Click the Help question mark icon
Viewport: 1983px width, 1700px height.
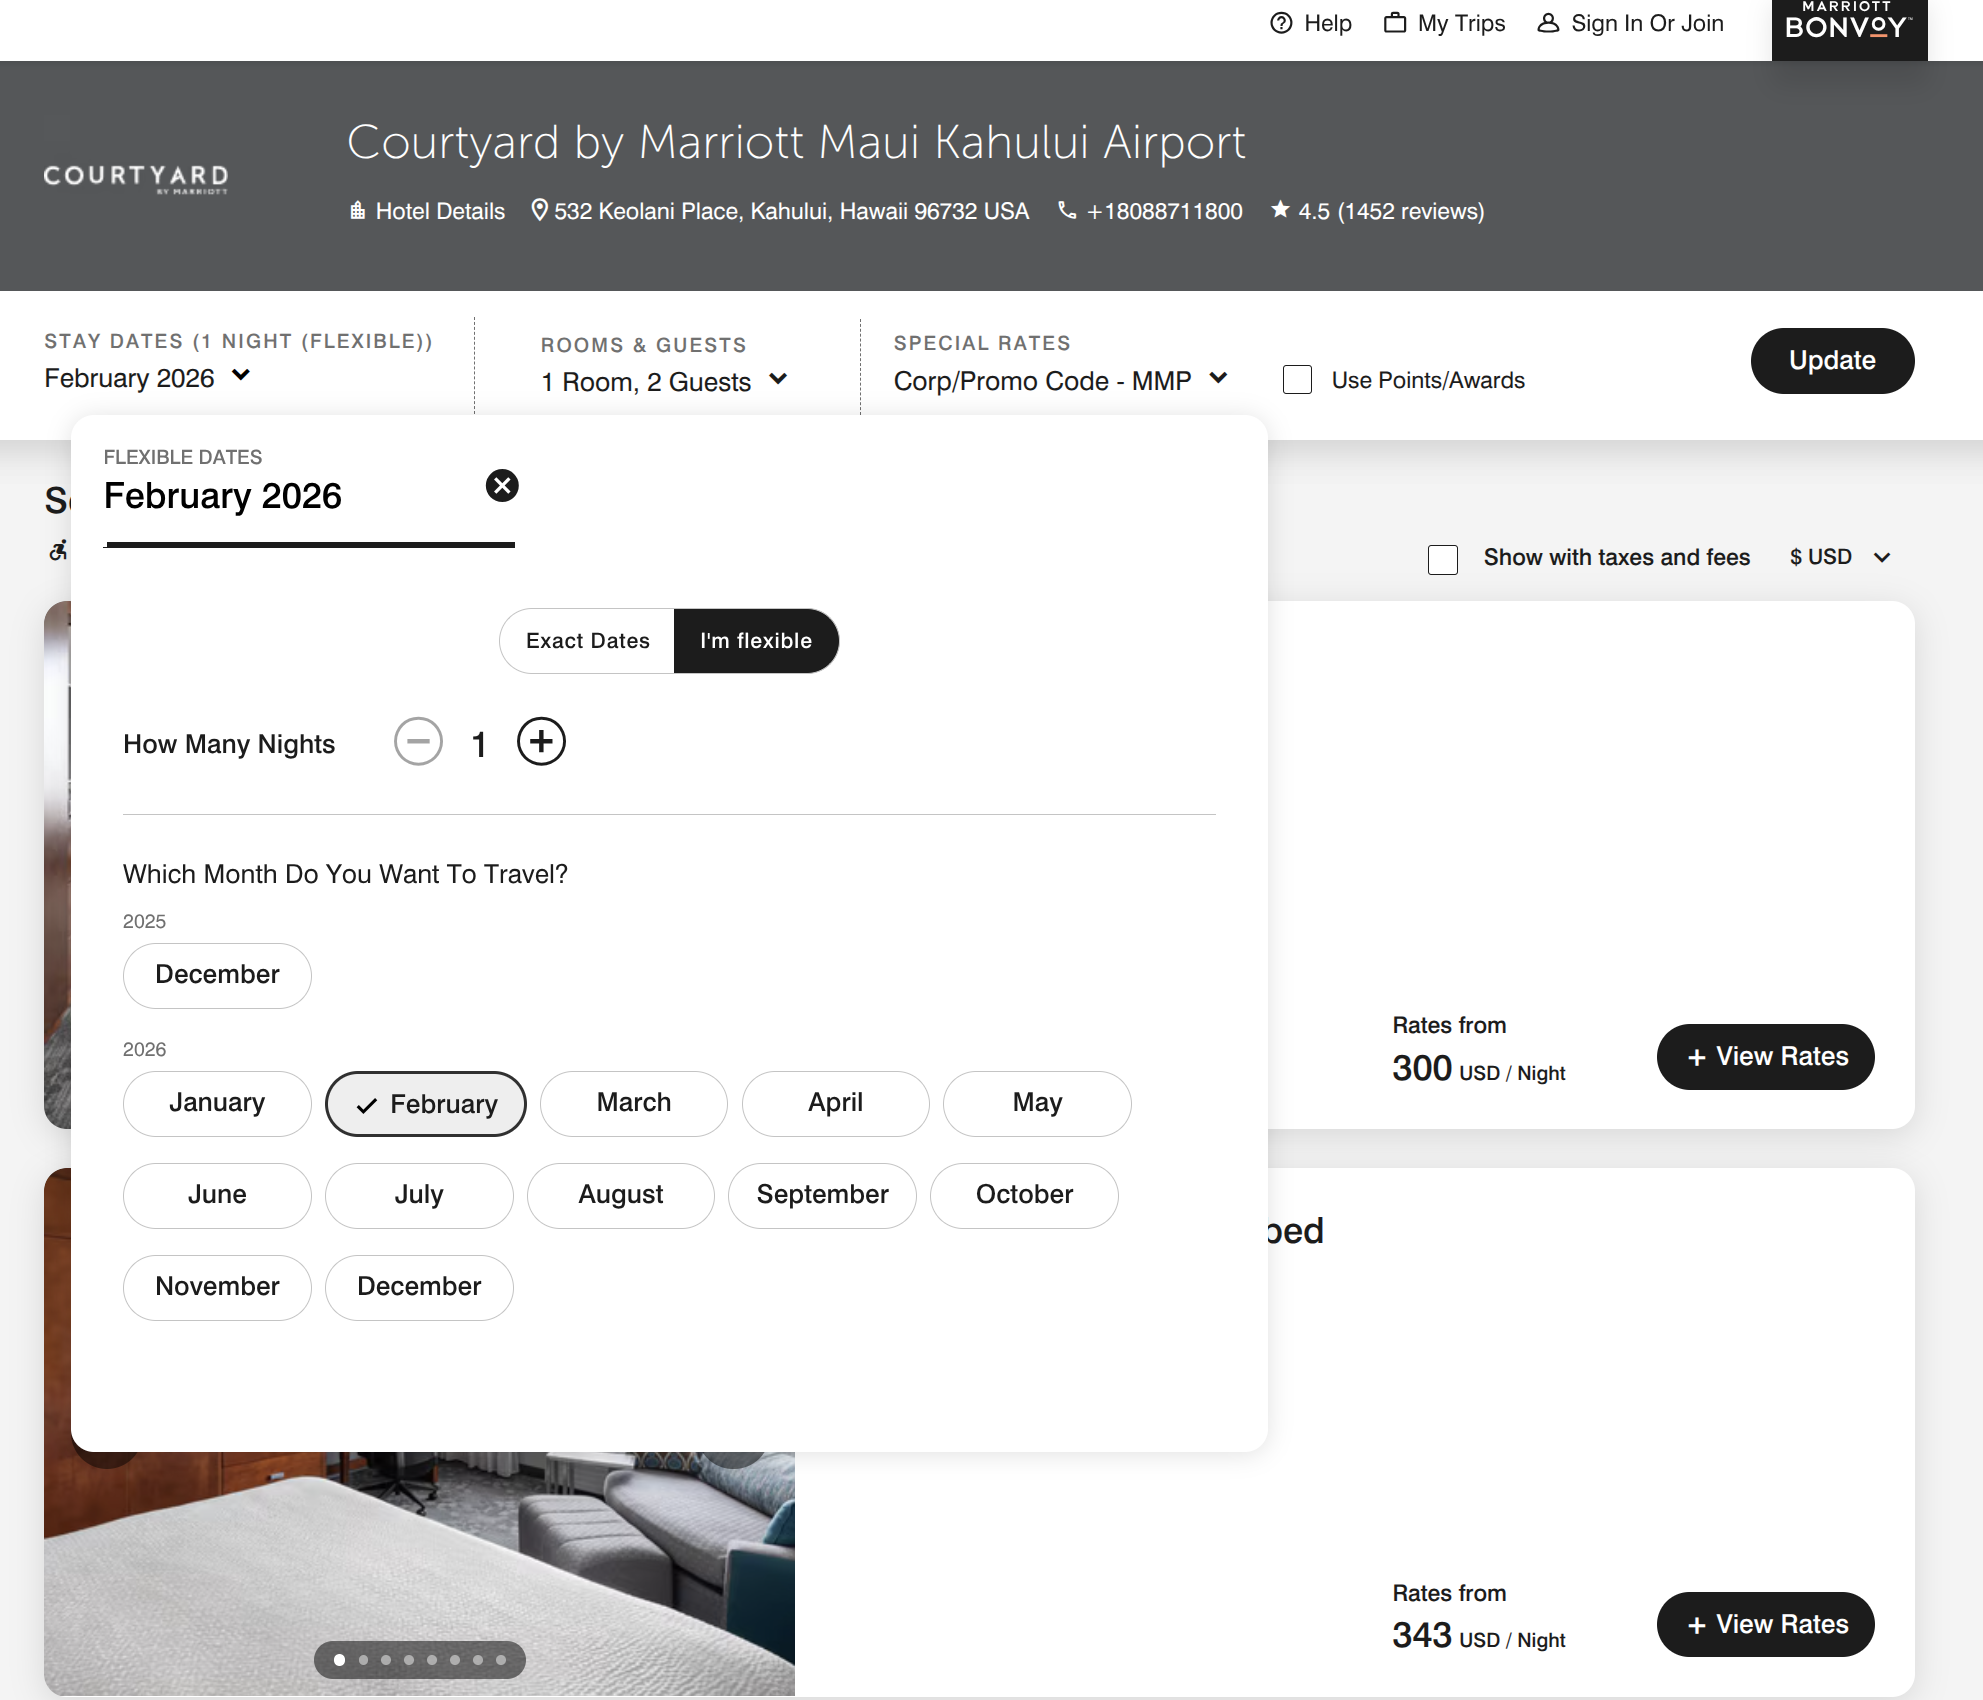pyautogui.click(x=1281, y=23)
